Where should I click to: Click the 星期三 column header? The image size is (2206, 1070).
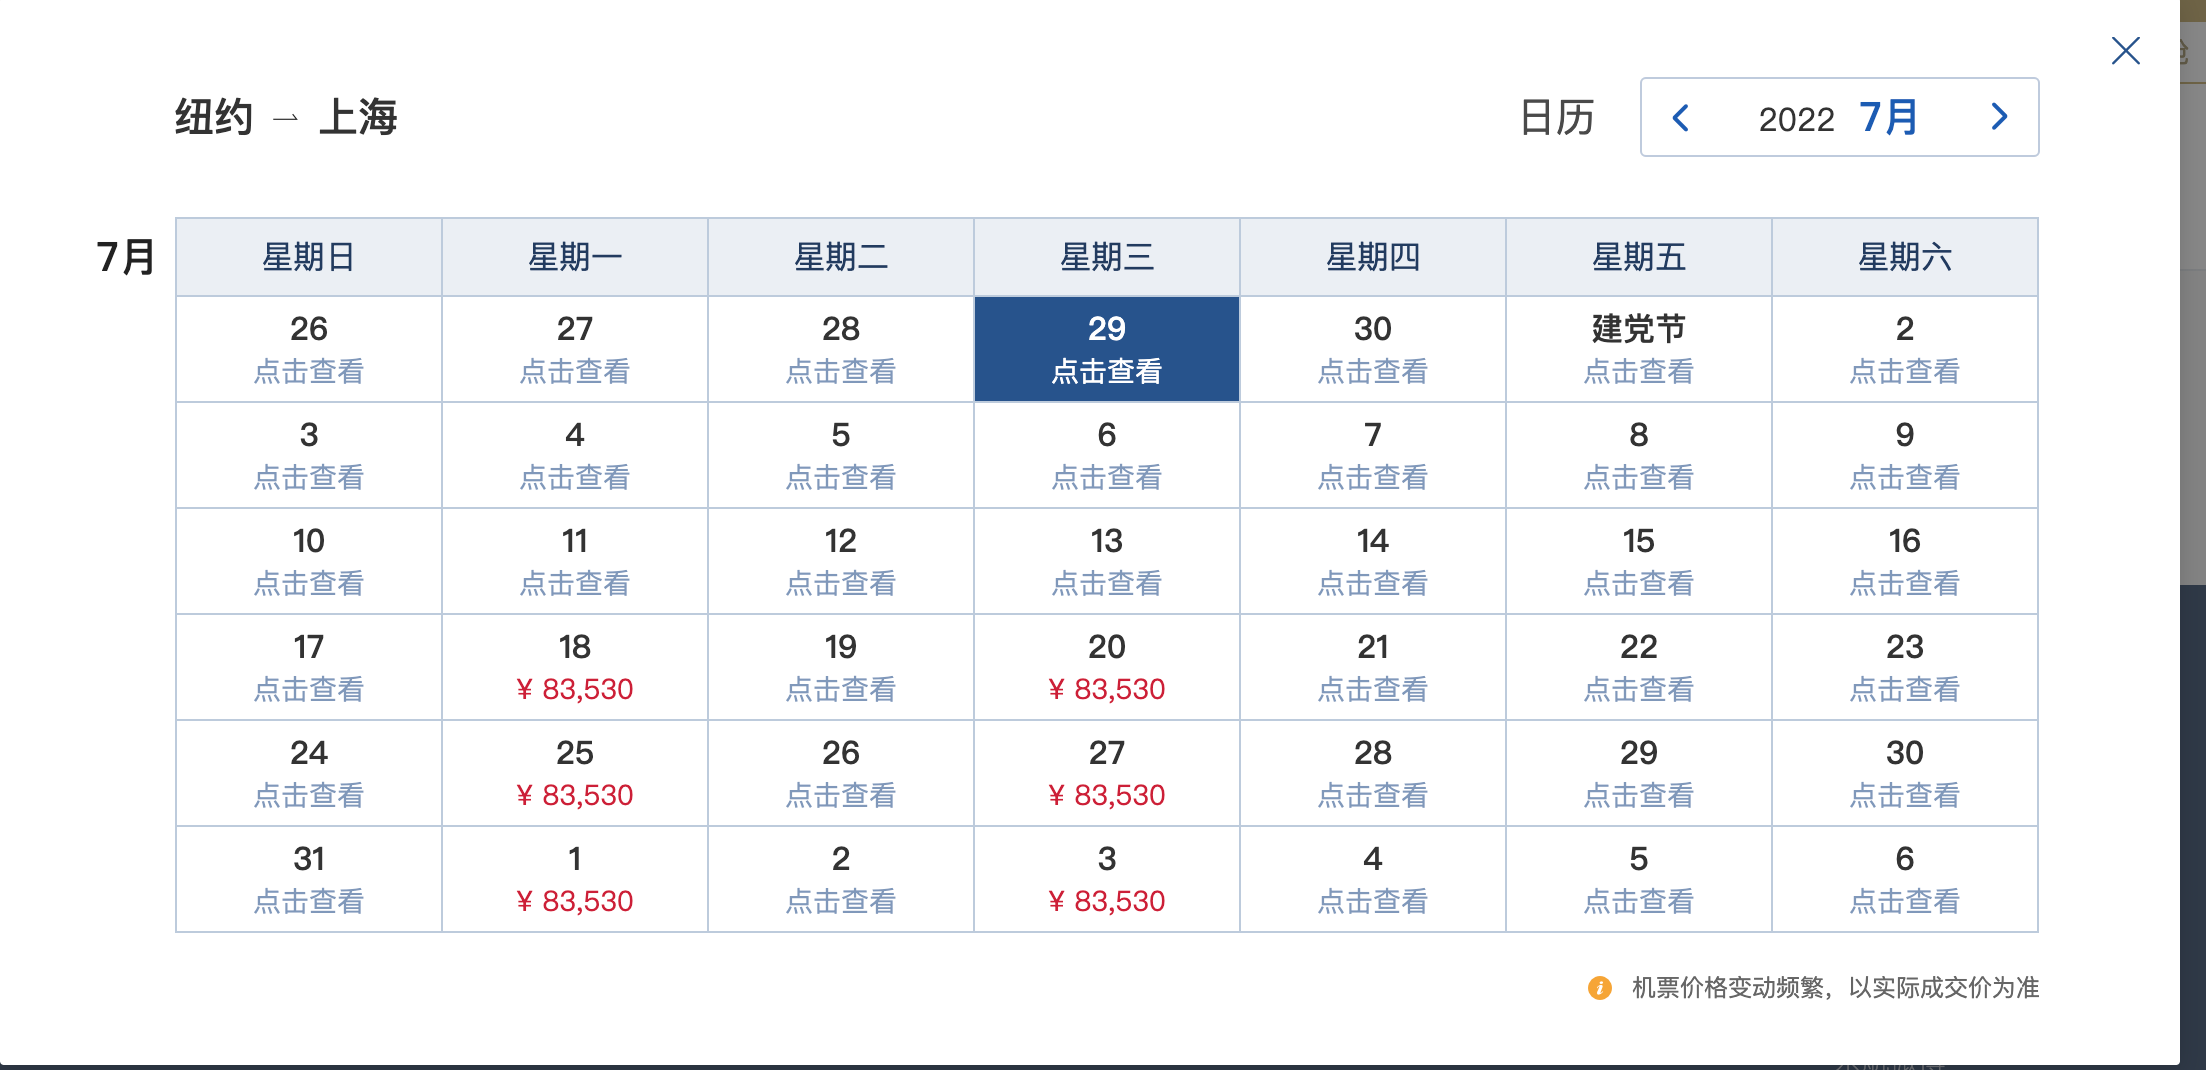pyautogui.click(x=1107, y=257)
